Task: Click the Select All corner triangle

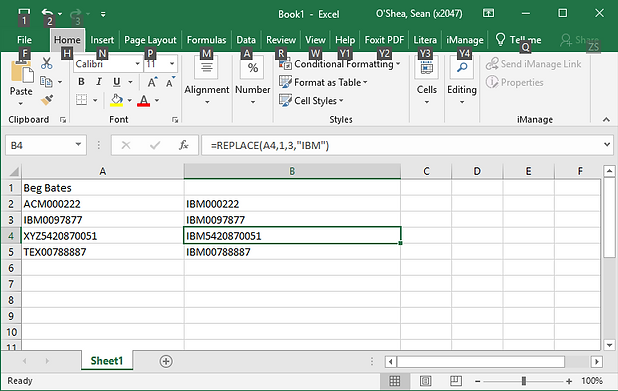Action: (x=15, y=172)
